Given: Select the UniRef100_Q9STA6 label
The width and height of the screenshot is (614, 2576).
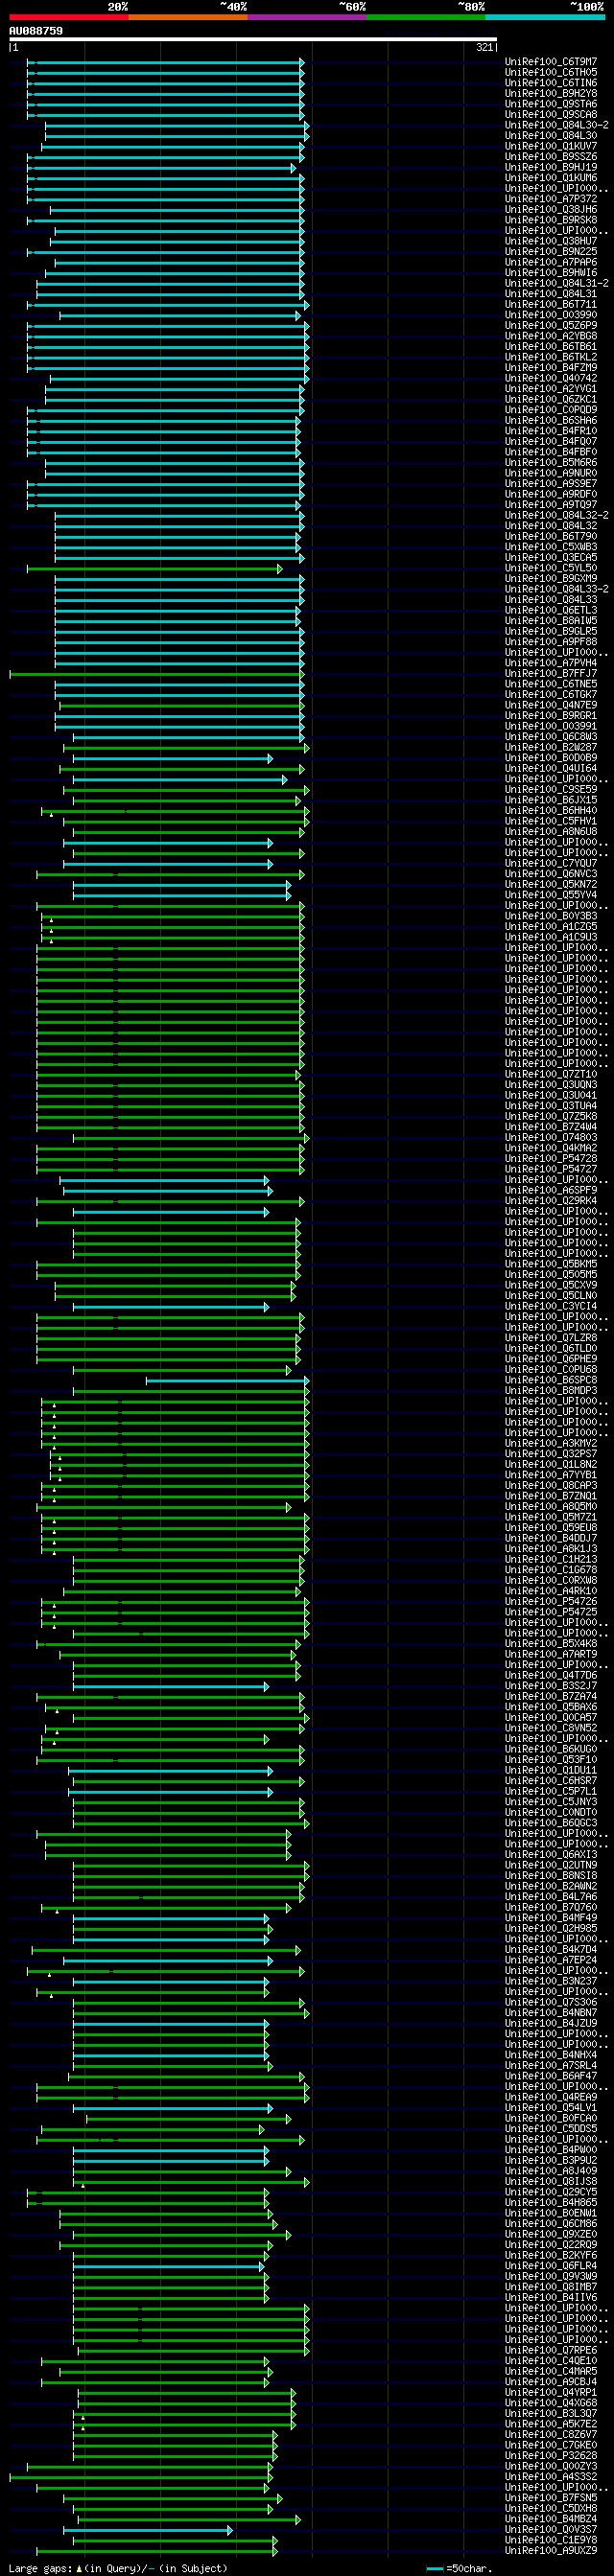Looking at the screenshot, I should click(x=551, y=104).
